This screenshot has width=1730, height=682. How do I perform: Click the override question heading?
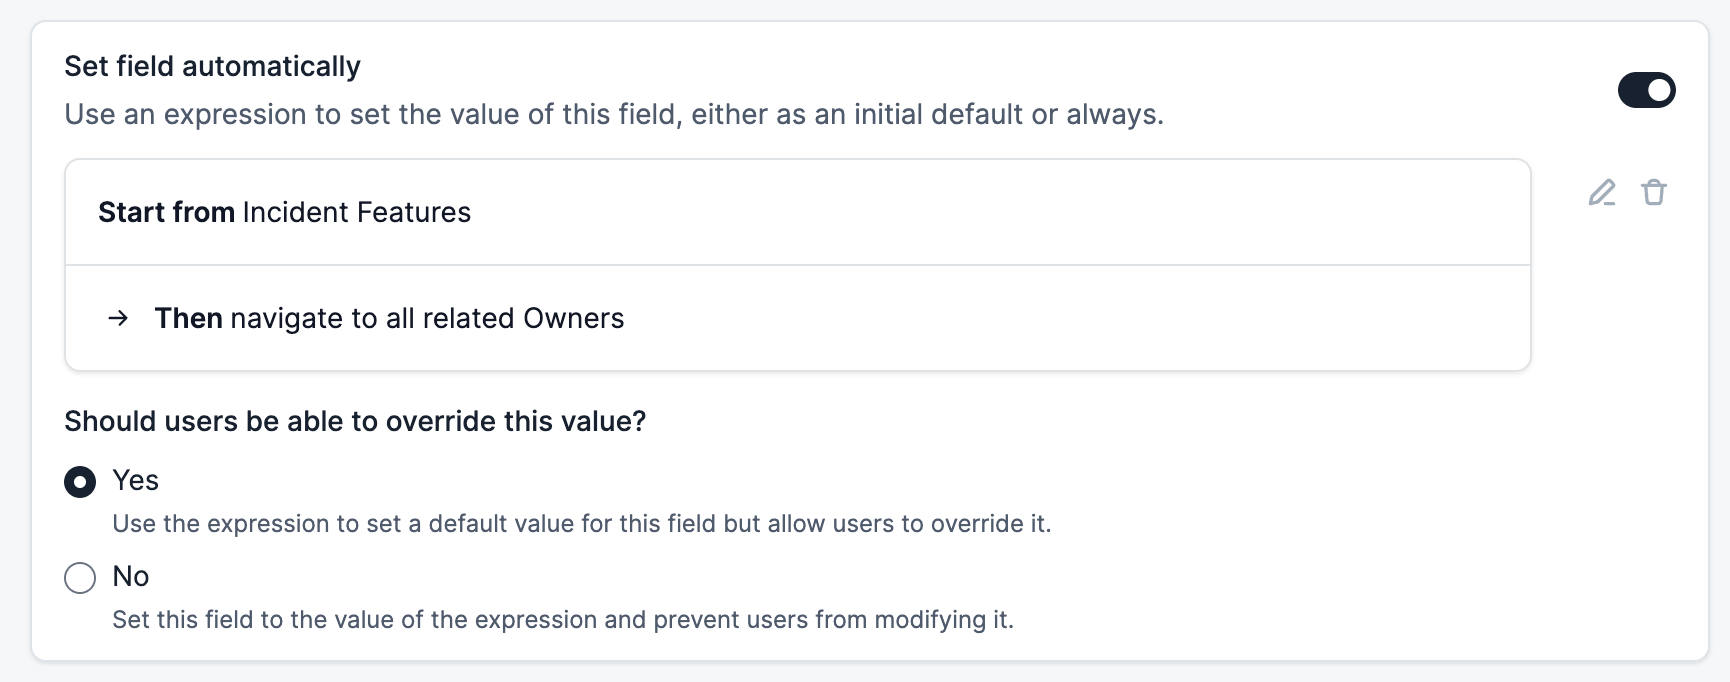(355, 422)
